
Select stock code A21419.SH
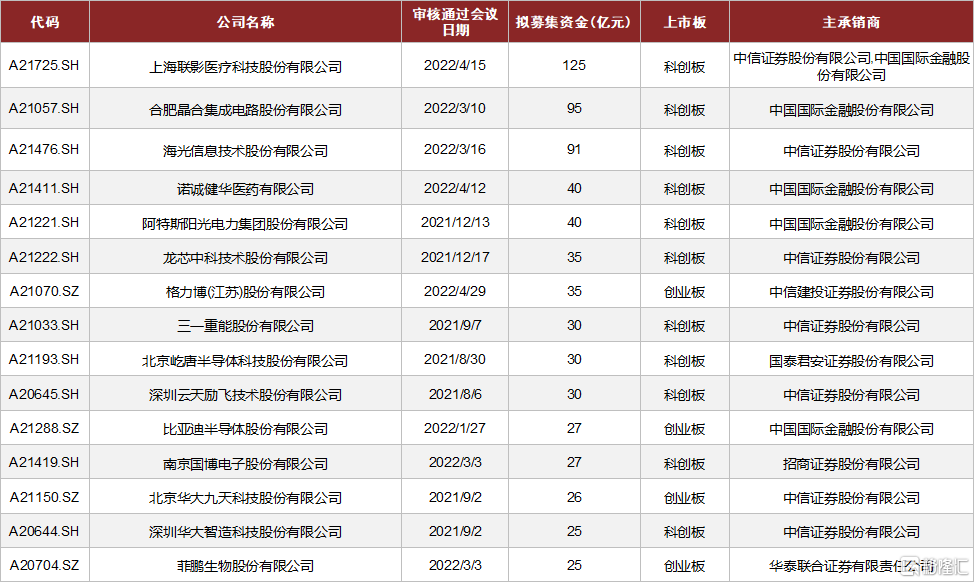[44, 462]
